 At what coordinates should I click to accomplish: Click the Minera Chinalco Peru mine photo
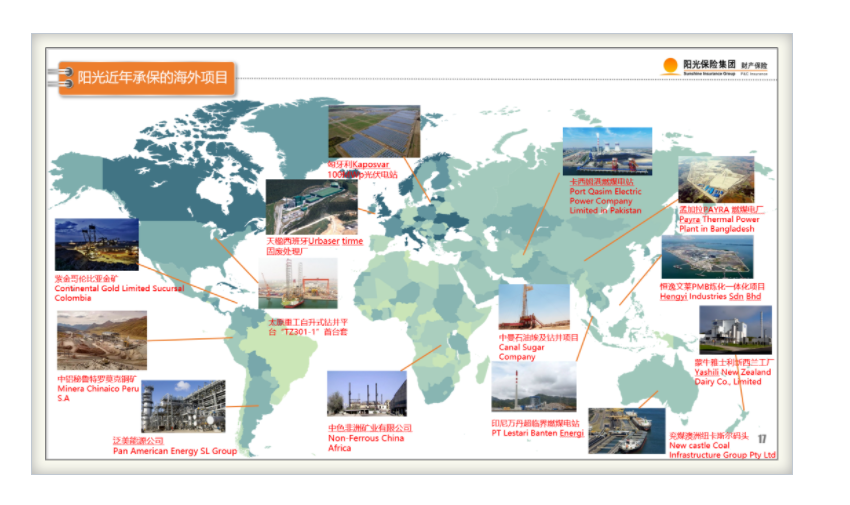point(102,340)
